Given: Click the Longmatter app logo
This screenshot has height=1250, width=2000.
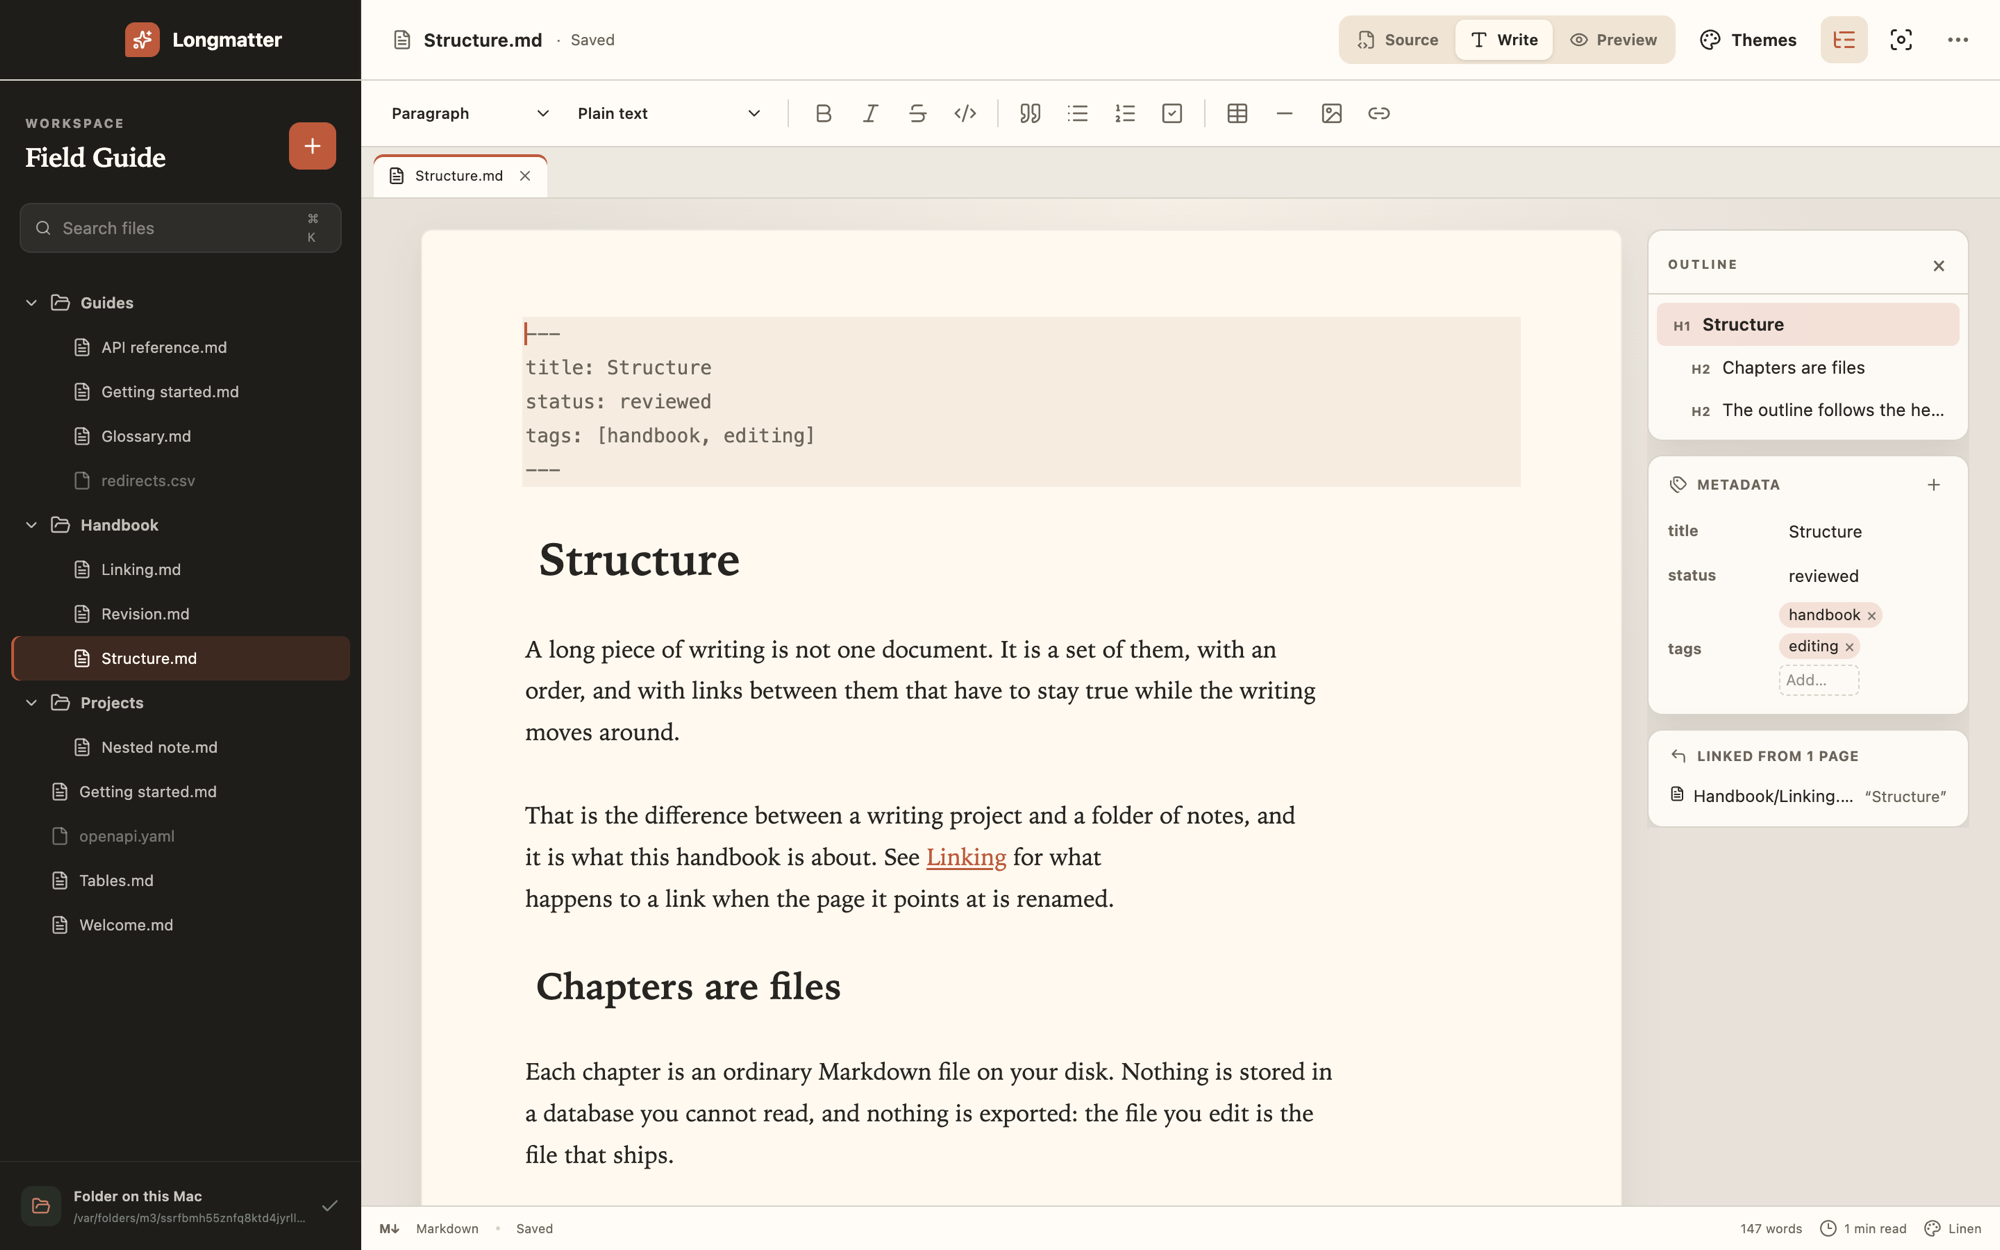Looking at the screenshot, I should (142, 40).
